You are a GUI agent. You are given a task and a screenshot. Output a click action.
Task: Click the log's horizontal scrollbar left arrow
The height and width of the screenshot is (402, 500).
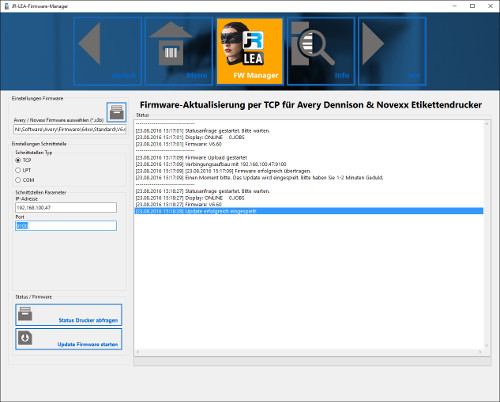138,352
